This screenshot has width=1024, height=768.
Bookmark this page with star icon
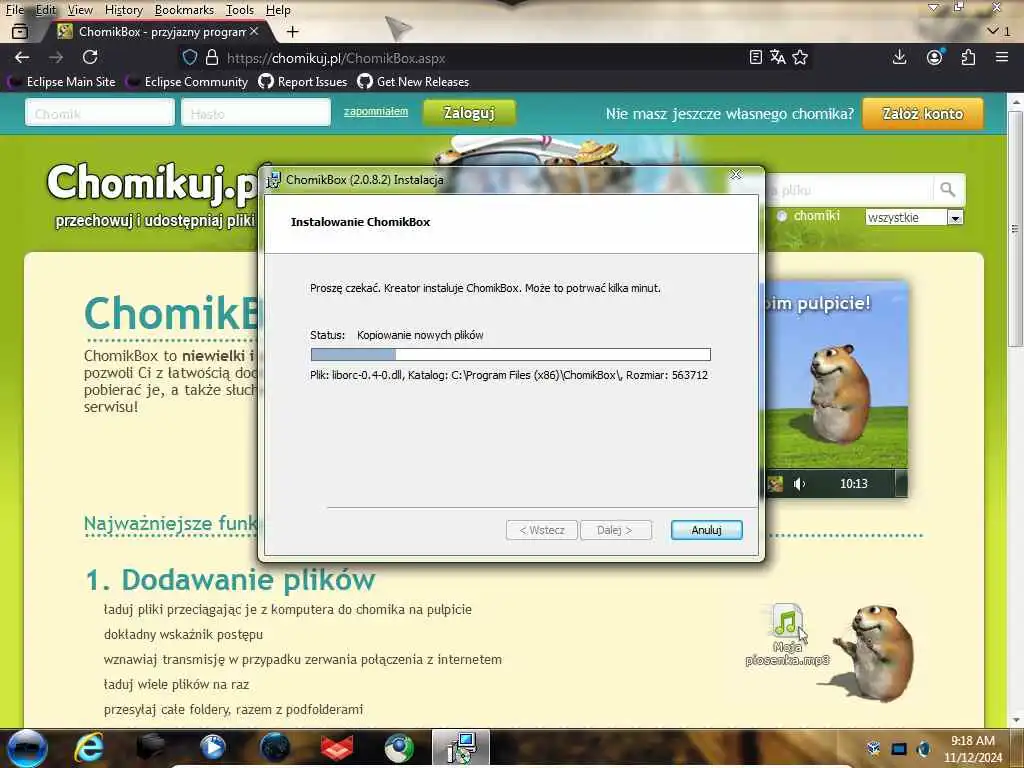pyautogui.click(x=800, y=57)
